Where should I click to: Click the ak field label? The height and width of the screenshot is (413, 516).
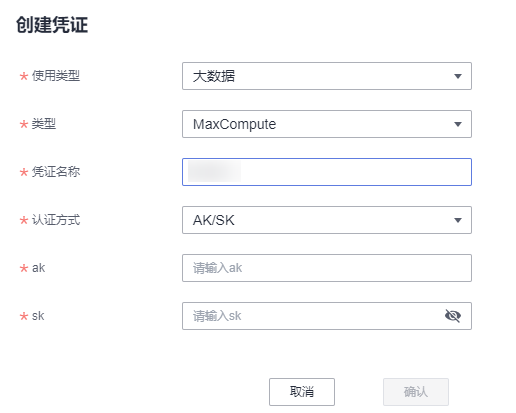click(38, 268)
